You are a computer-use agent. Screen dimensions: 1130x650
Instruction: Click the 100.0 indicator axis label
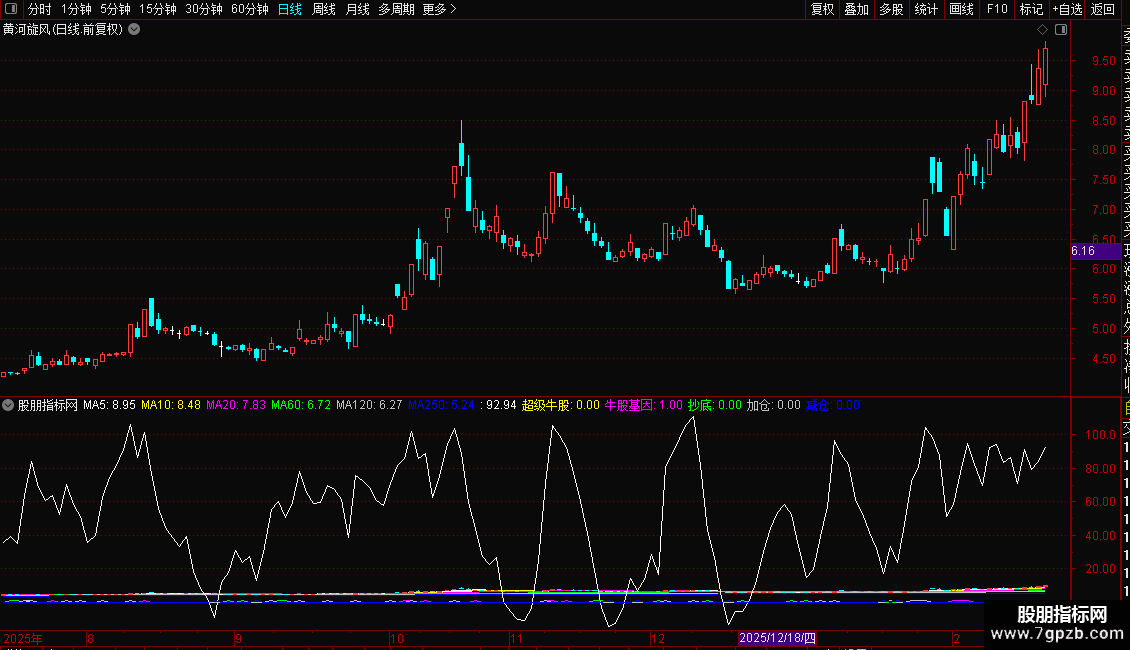pyautogui.click(x=1100, y=435)
